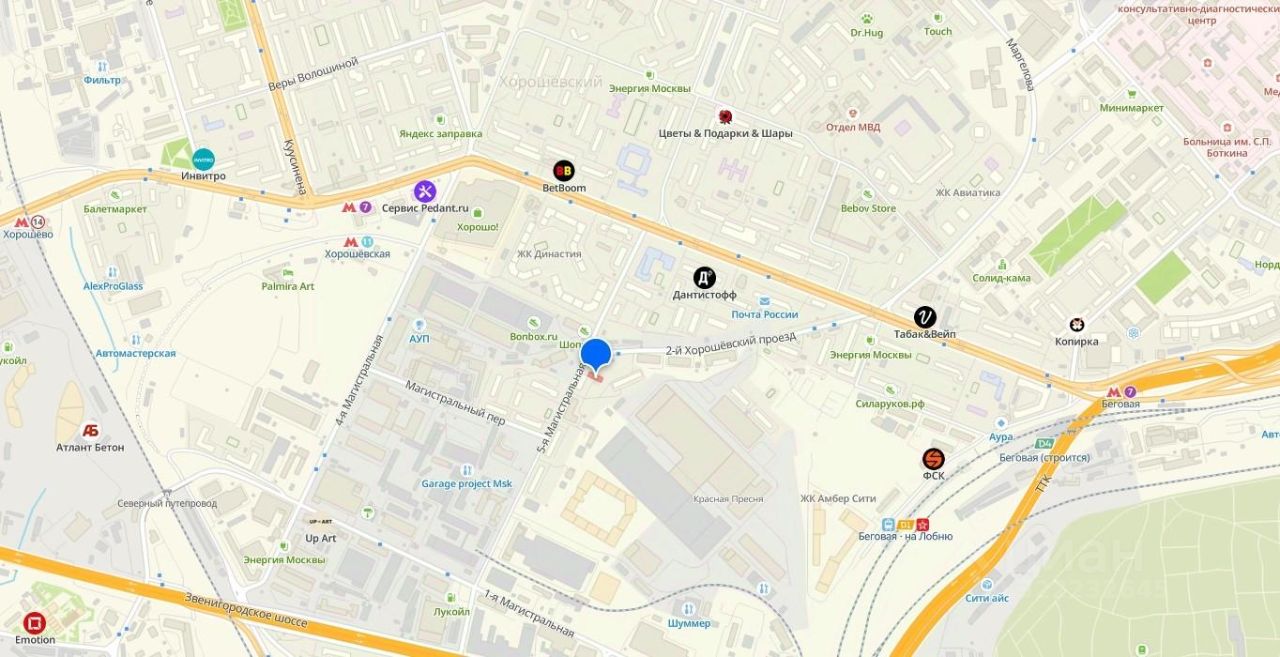The height and width of the screenshot is (657, 1280).
Task: Click the Цветы & Подарки & Шары icon
Action: tap(725, 117)
